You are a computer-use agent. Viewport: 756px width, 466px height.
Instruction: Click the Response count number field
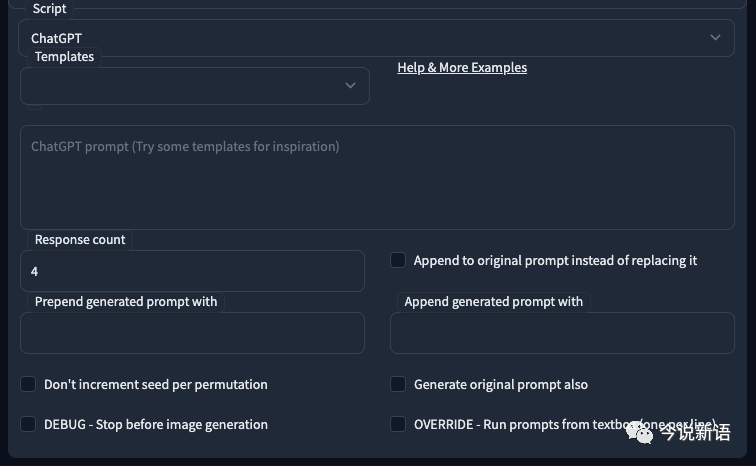[x=192, y=271]
